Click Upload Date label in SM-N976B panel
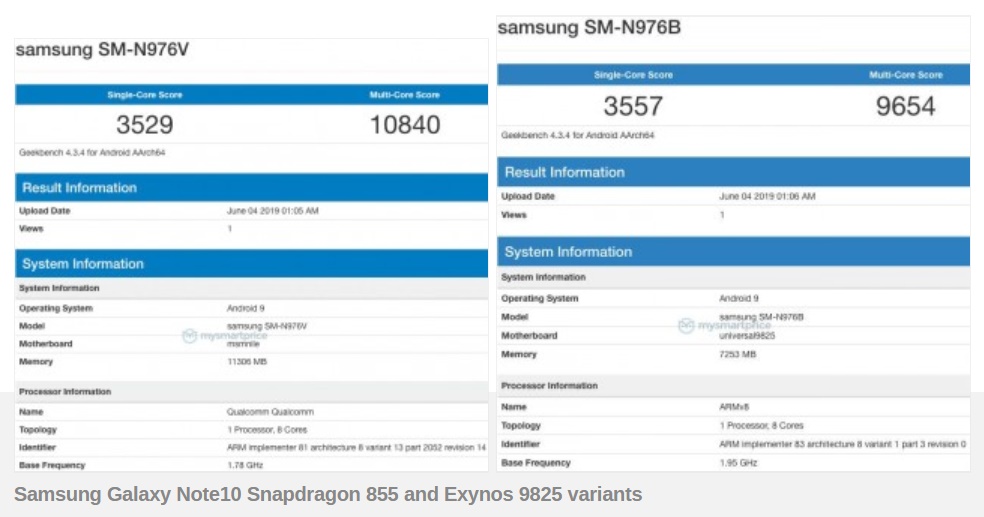This screenshot has width=984, height=517. coord(528,196)
